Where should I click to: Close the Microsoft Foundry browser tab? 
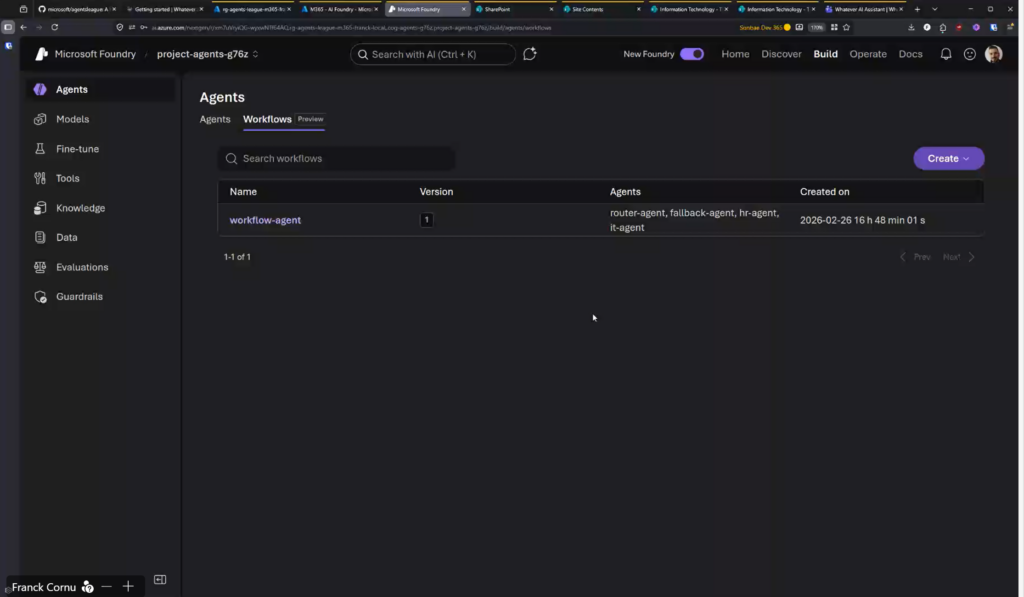tap(464, 9)
